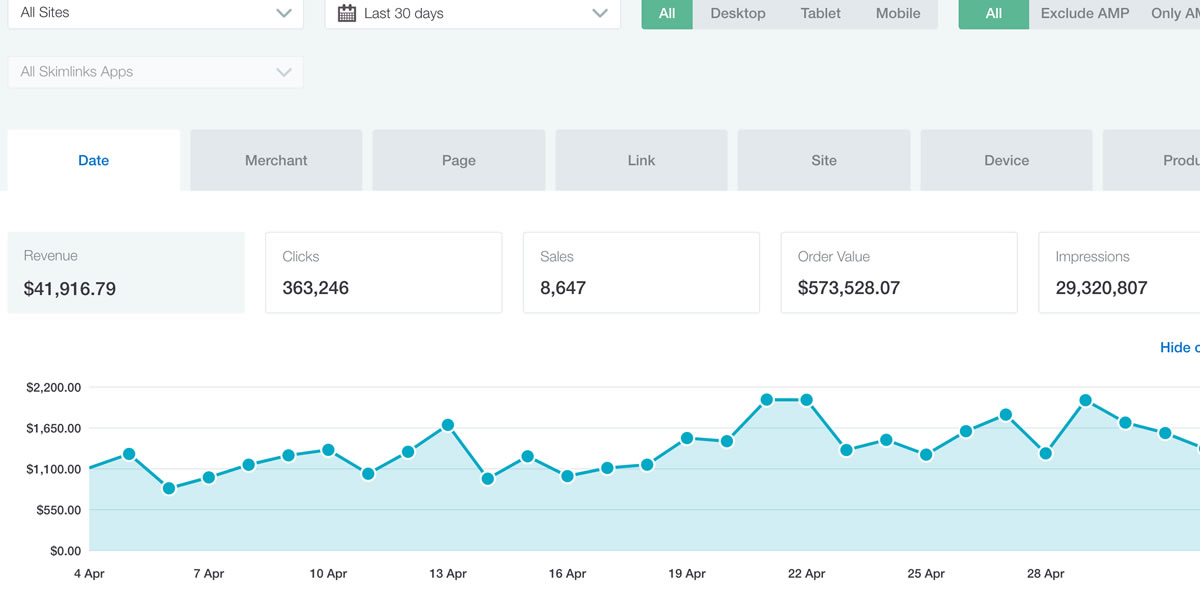The image size is (1200, 600).
Task: Select All in the device filter beside Desktop
Action: tap(667, 13)
